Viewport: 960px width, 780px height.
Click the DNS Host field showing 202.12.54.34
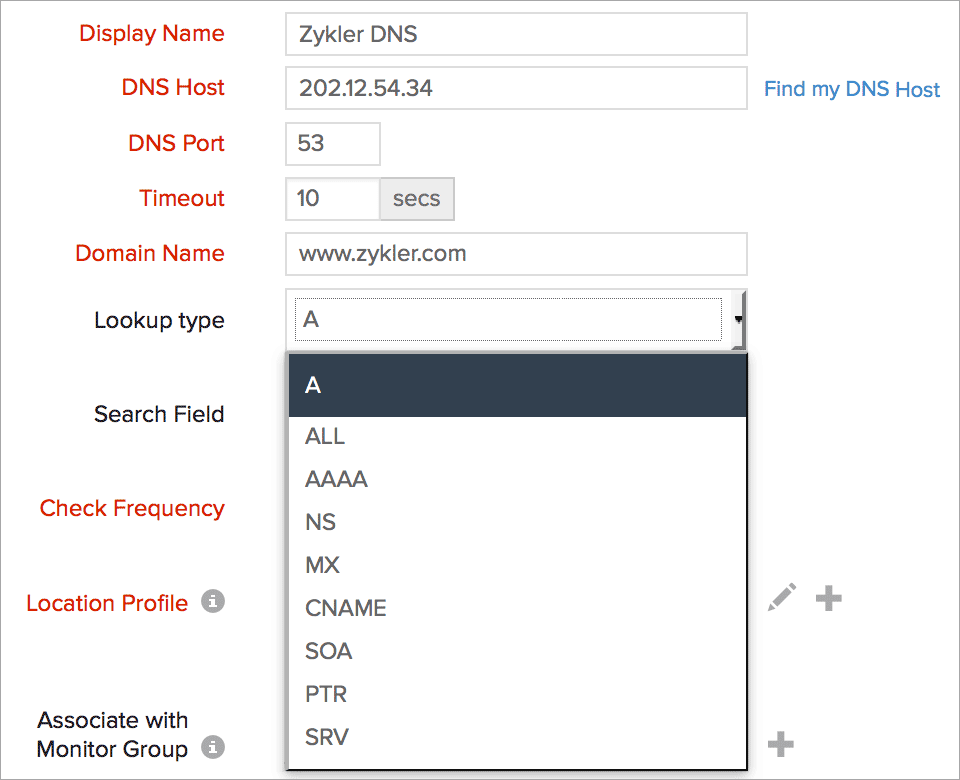tap(516, 88)
